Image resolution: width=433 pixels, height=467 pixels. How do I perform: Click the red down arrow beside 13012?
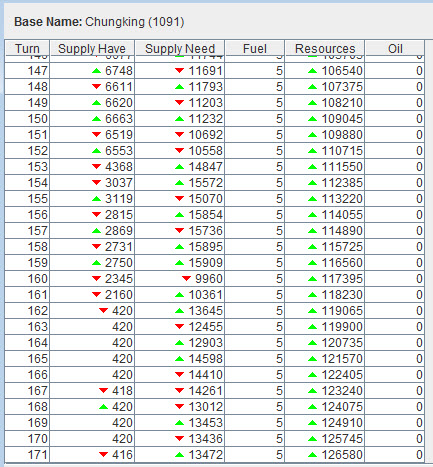point(179,407)
